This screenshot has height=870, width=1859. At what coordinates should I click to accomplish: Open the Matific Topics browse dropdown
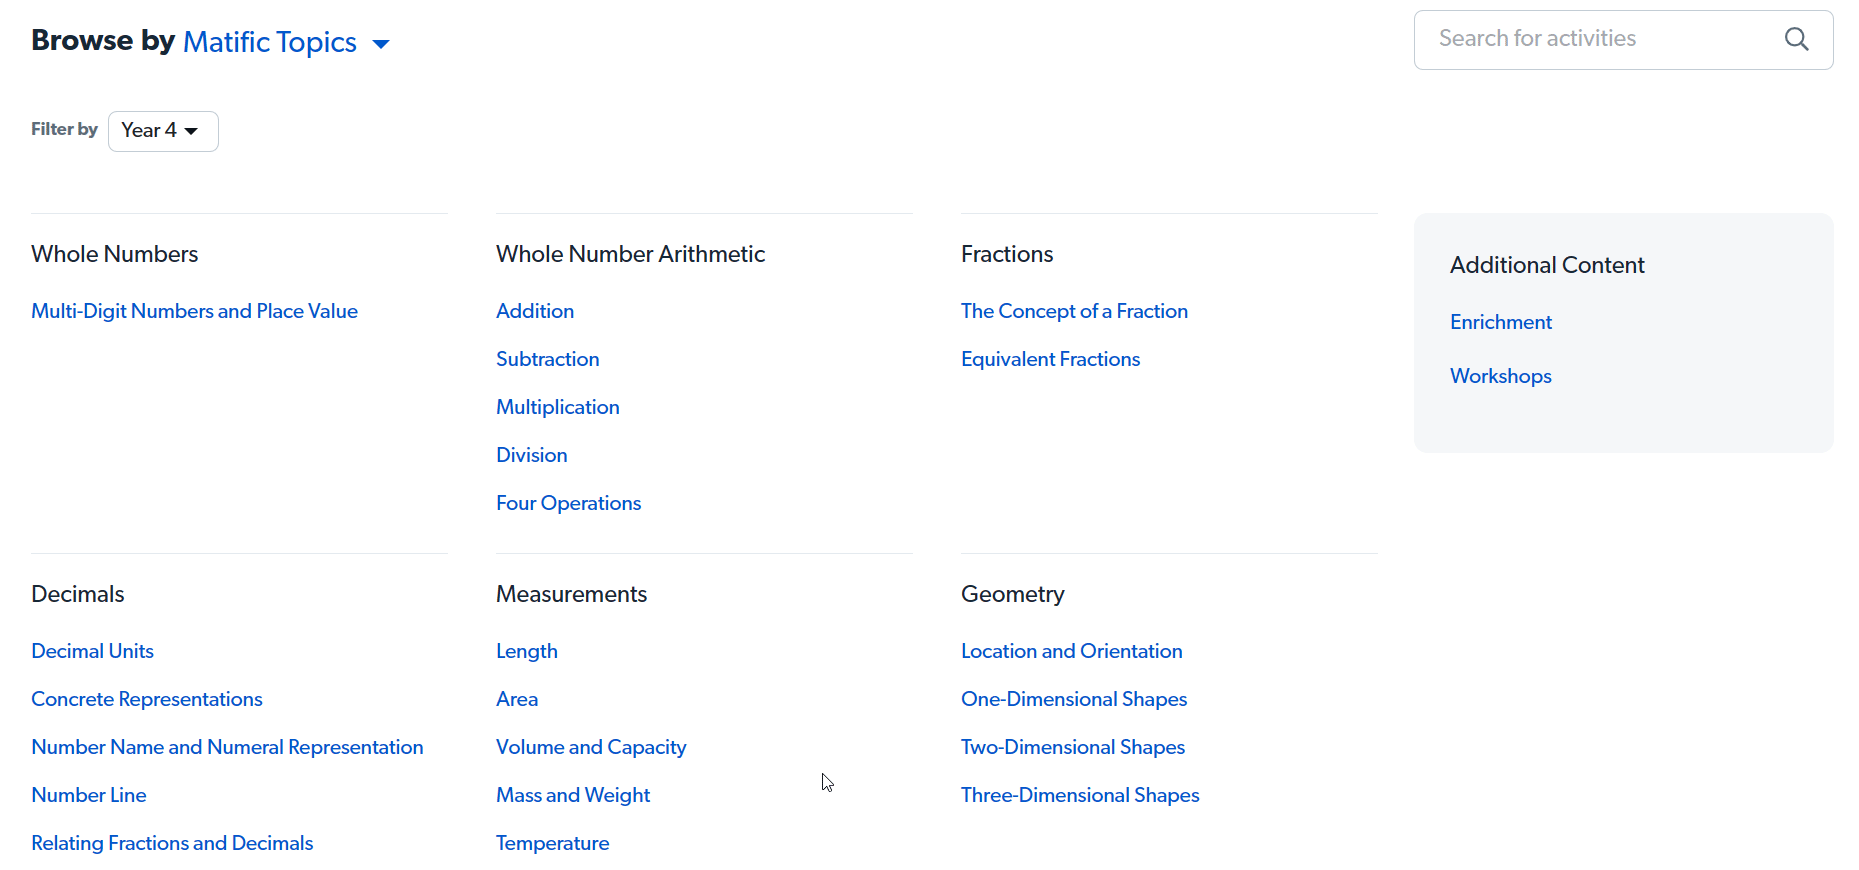pyautogui.click(x=285, y=42)
